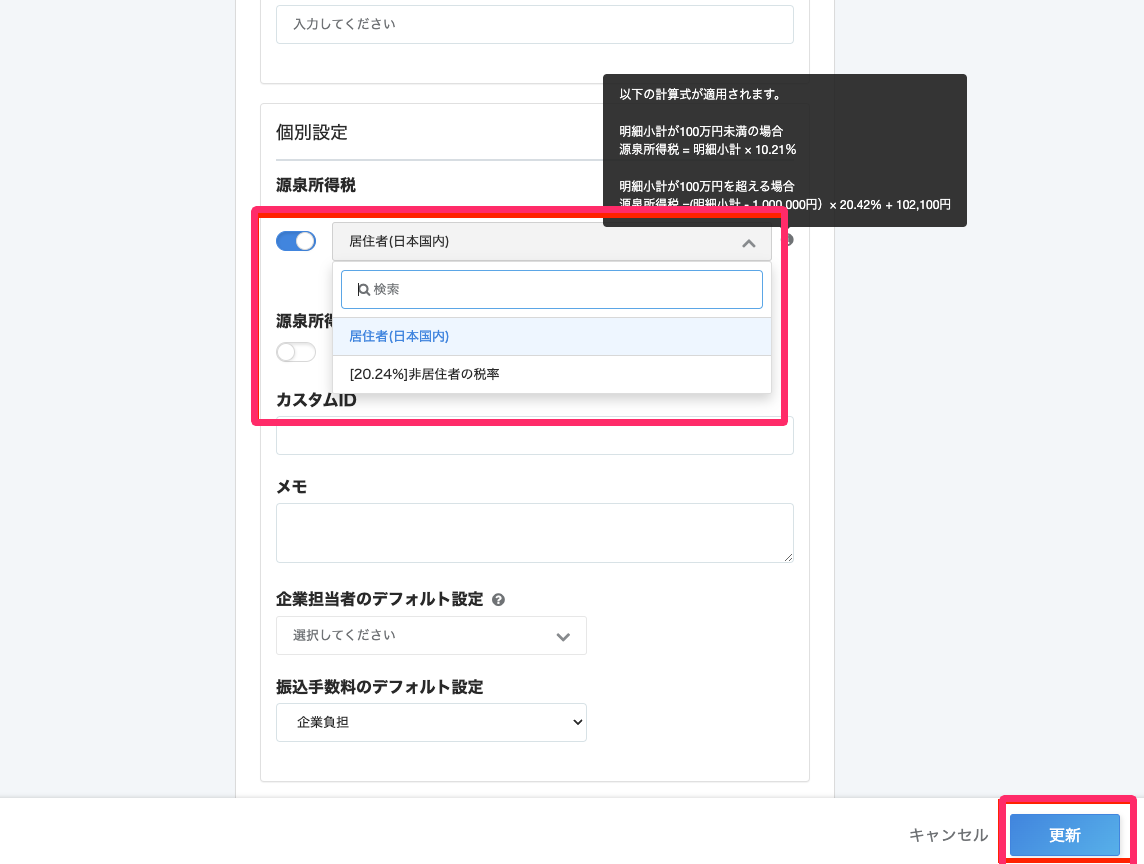Image resolution: width=1144 pixels, height=864 pixels.
Task: Click the カスタムID input field
Action: pos(535,436)
